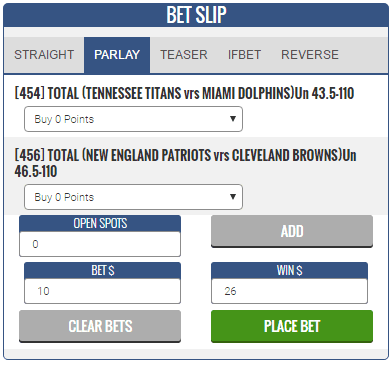Screen dimensions: 389x369
Task: Open Buy Points dropdown for Titans-Dolphins total
Action: tap(133, 119)
